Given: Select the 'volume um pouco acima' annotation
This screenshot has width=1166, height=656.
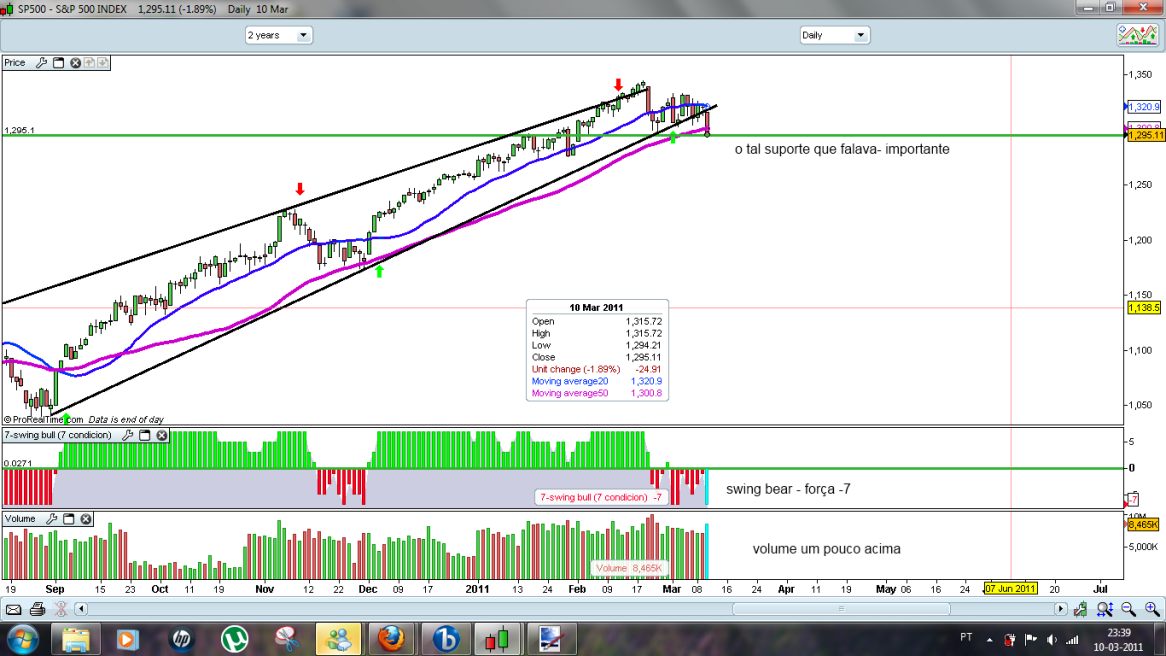Looking at the screenshot, I should click(x=826, y=549).
